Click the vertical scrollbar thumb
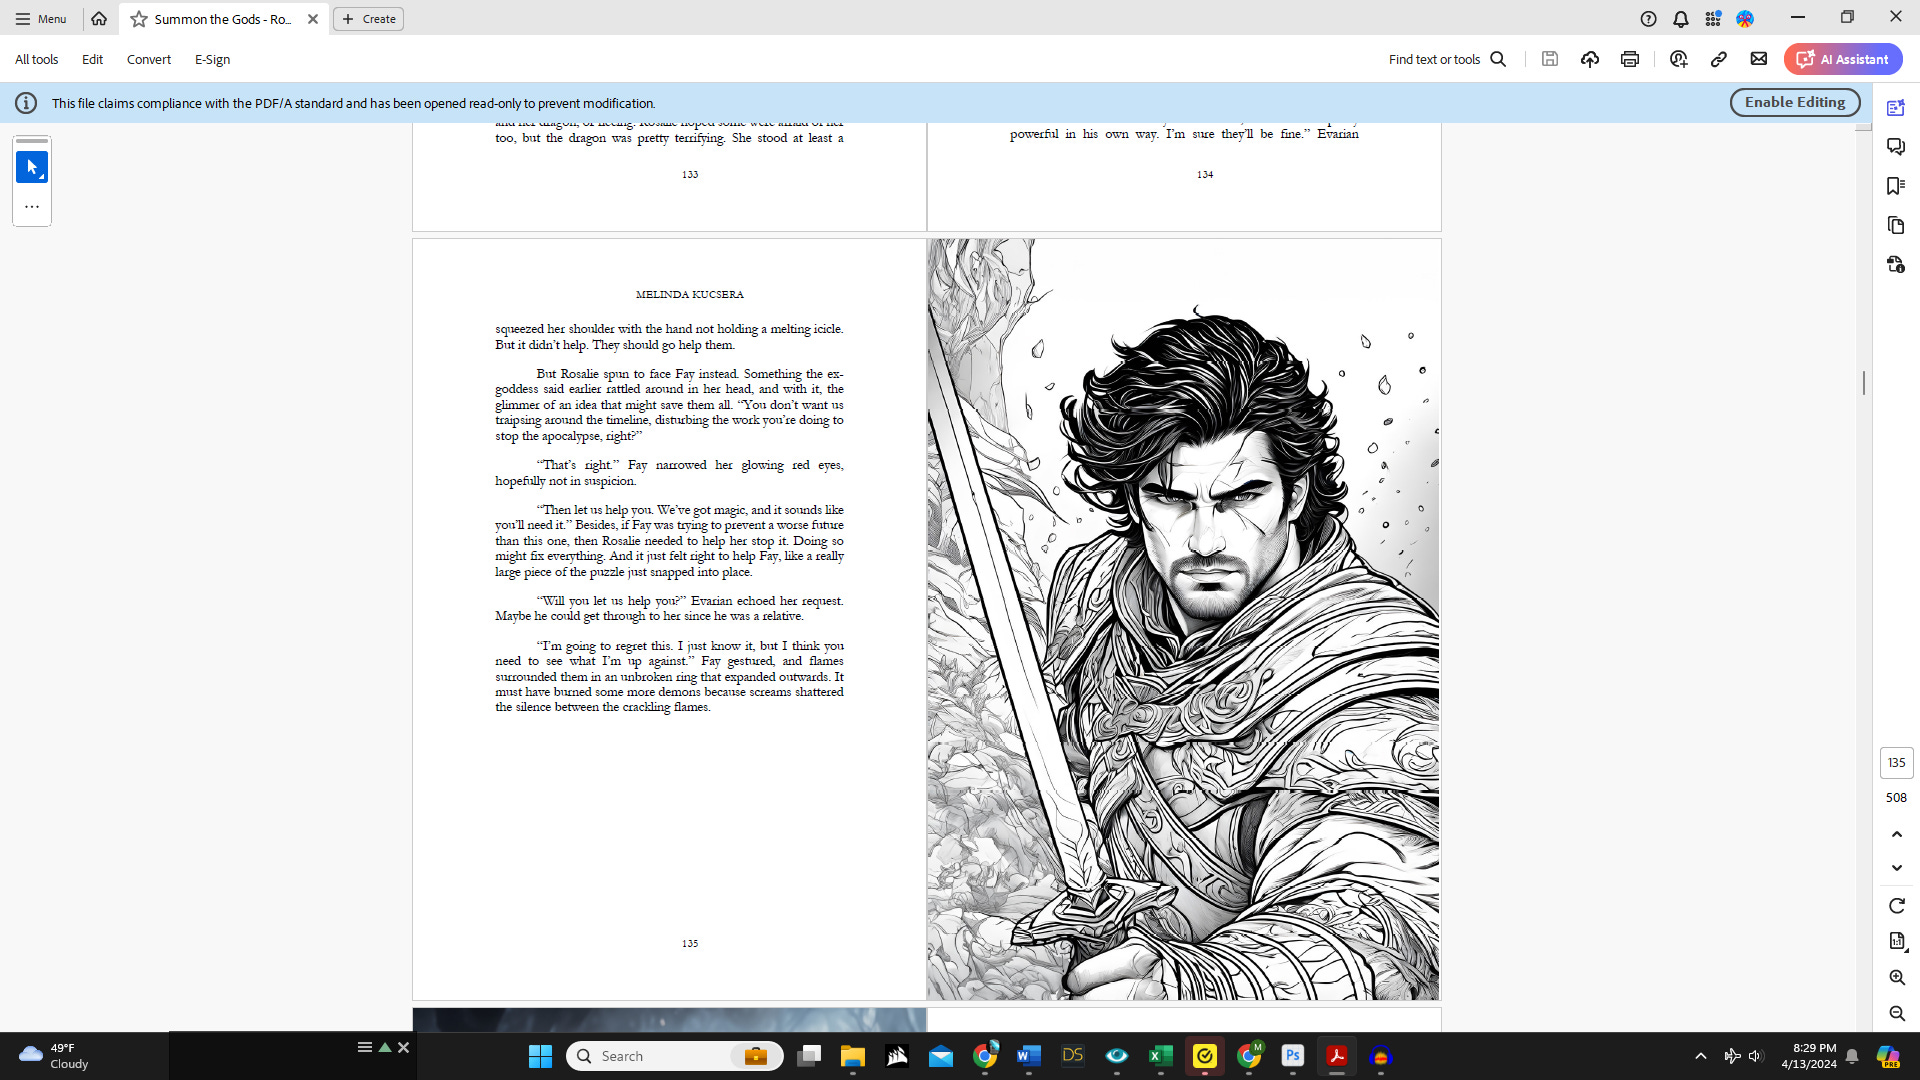The image size is (1920, 1080). 1863,382
